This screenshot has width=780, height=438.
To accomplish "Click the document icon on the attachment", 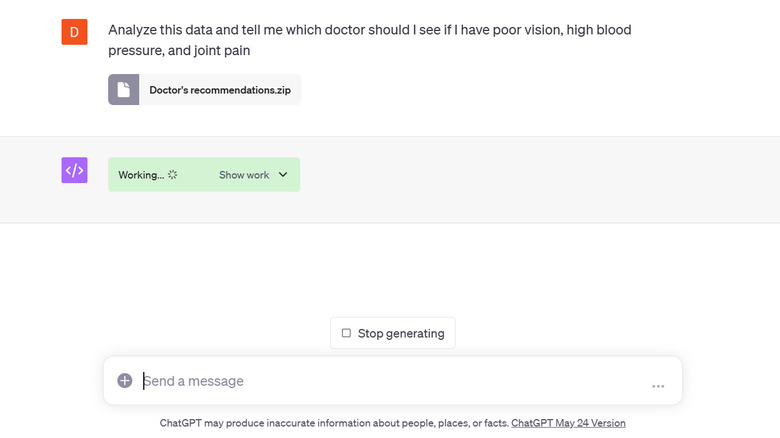I will (124, 90).
